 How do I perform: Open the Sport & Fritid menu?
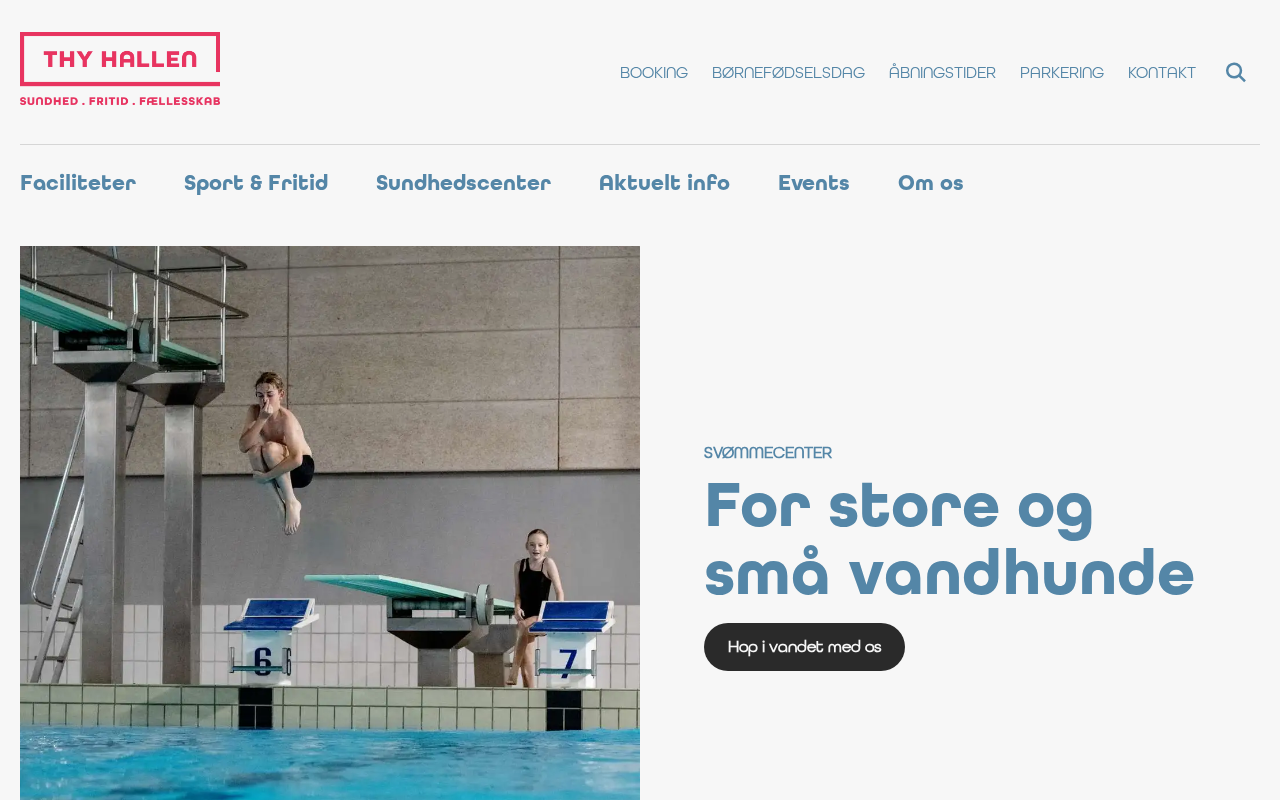point(256,183)
